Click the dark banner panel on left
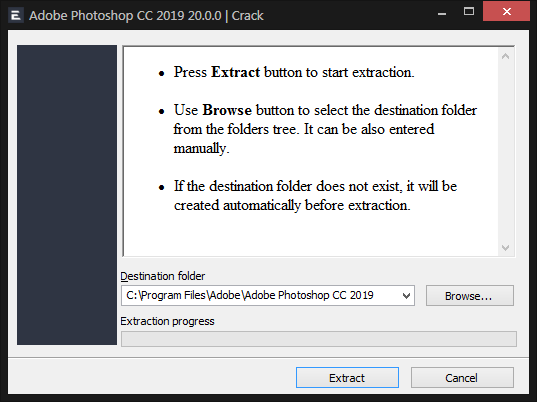The height and width of the screenshot is (402, 537). [x=67, y=195]
